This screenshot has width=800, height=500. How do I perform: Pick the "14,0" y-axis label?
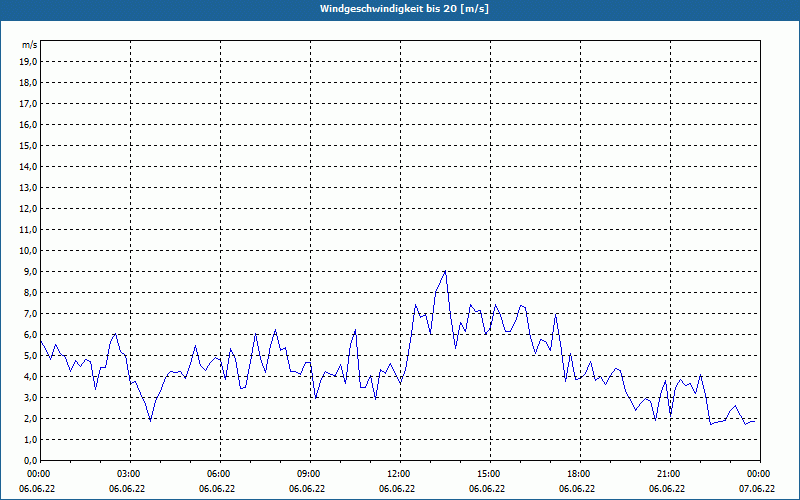(x=29, y=167)
